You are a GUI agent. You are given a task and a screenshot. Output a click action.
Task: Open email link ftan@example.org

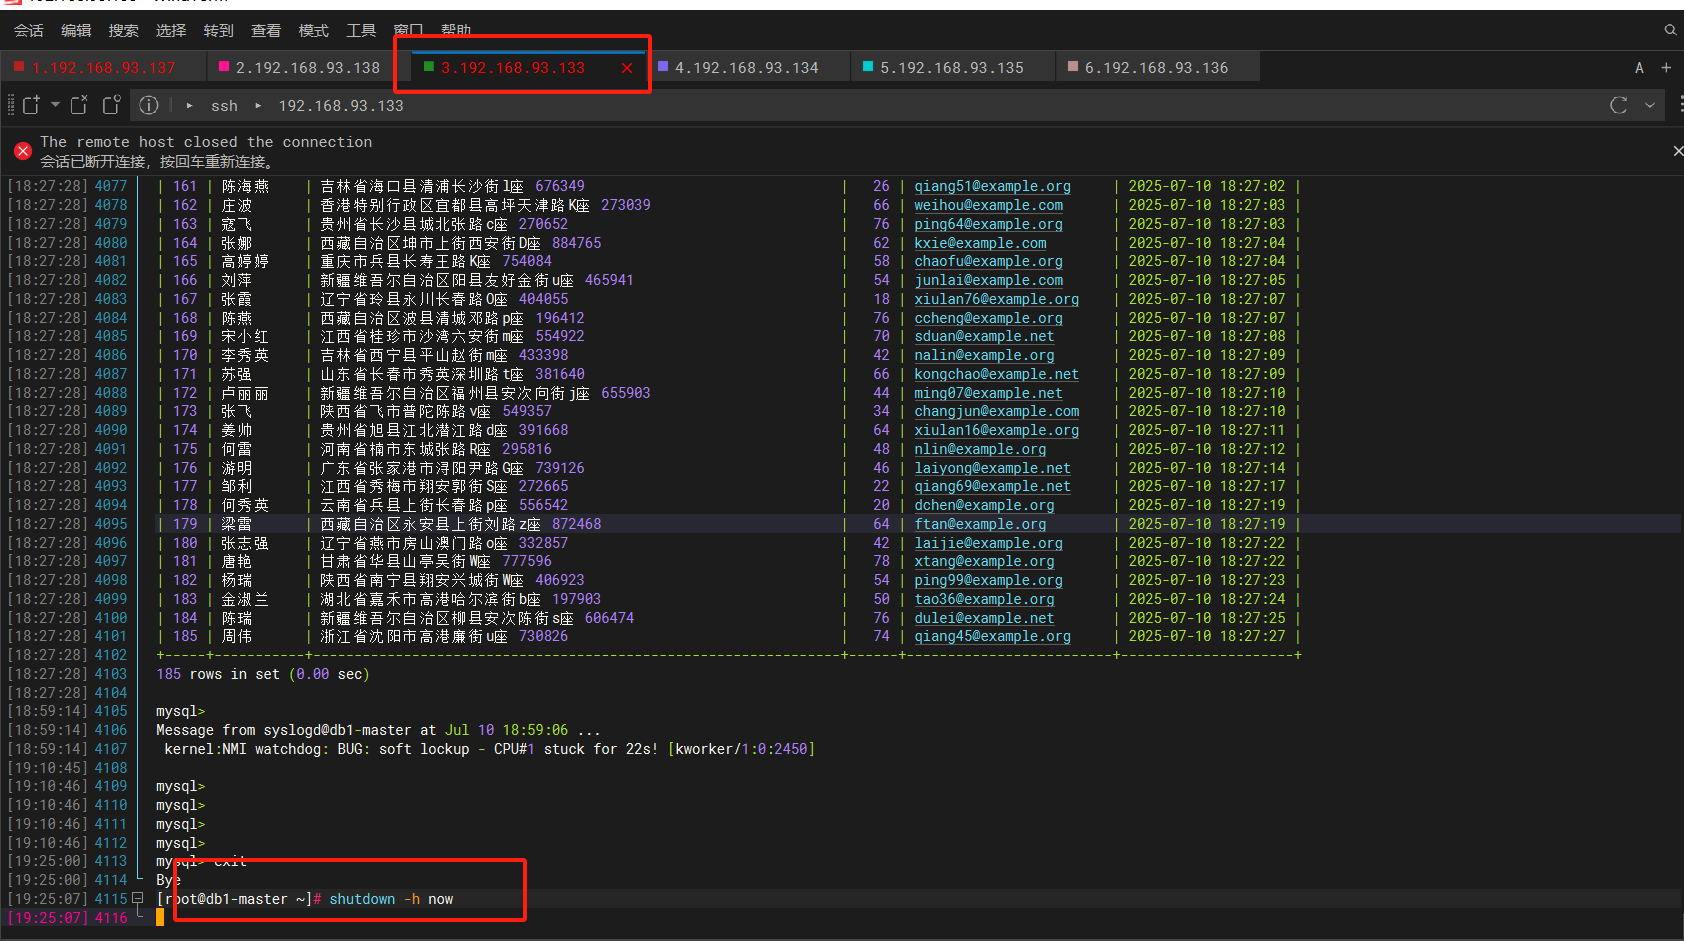coord(980,524)
